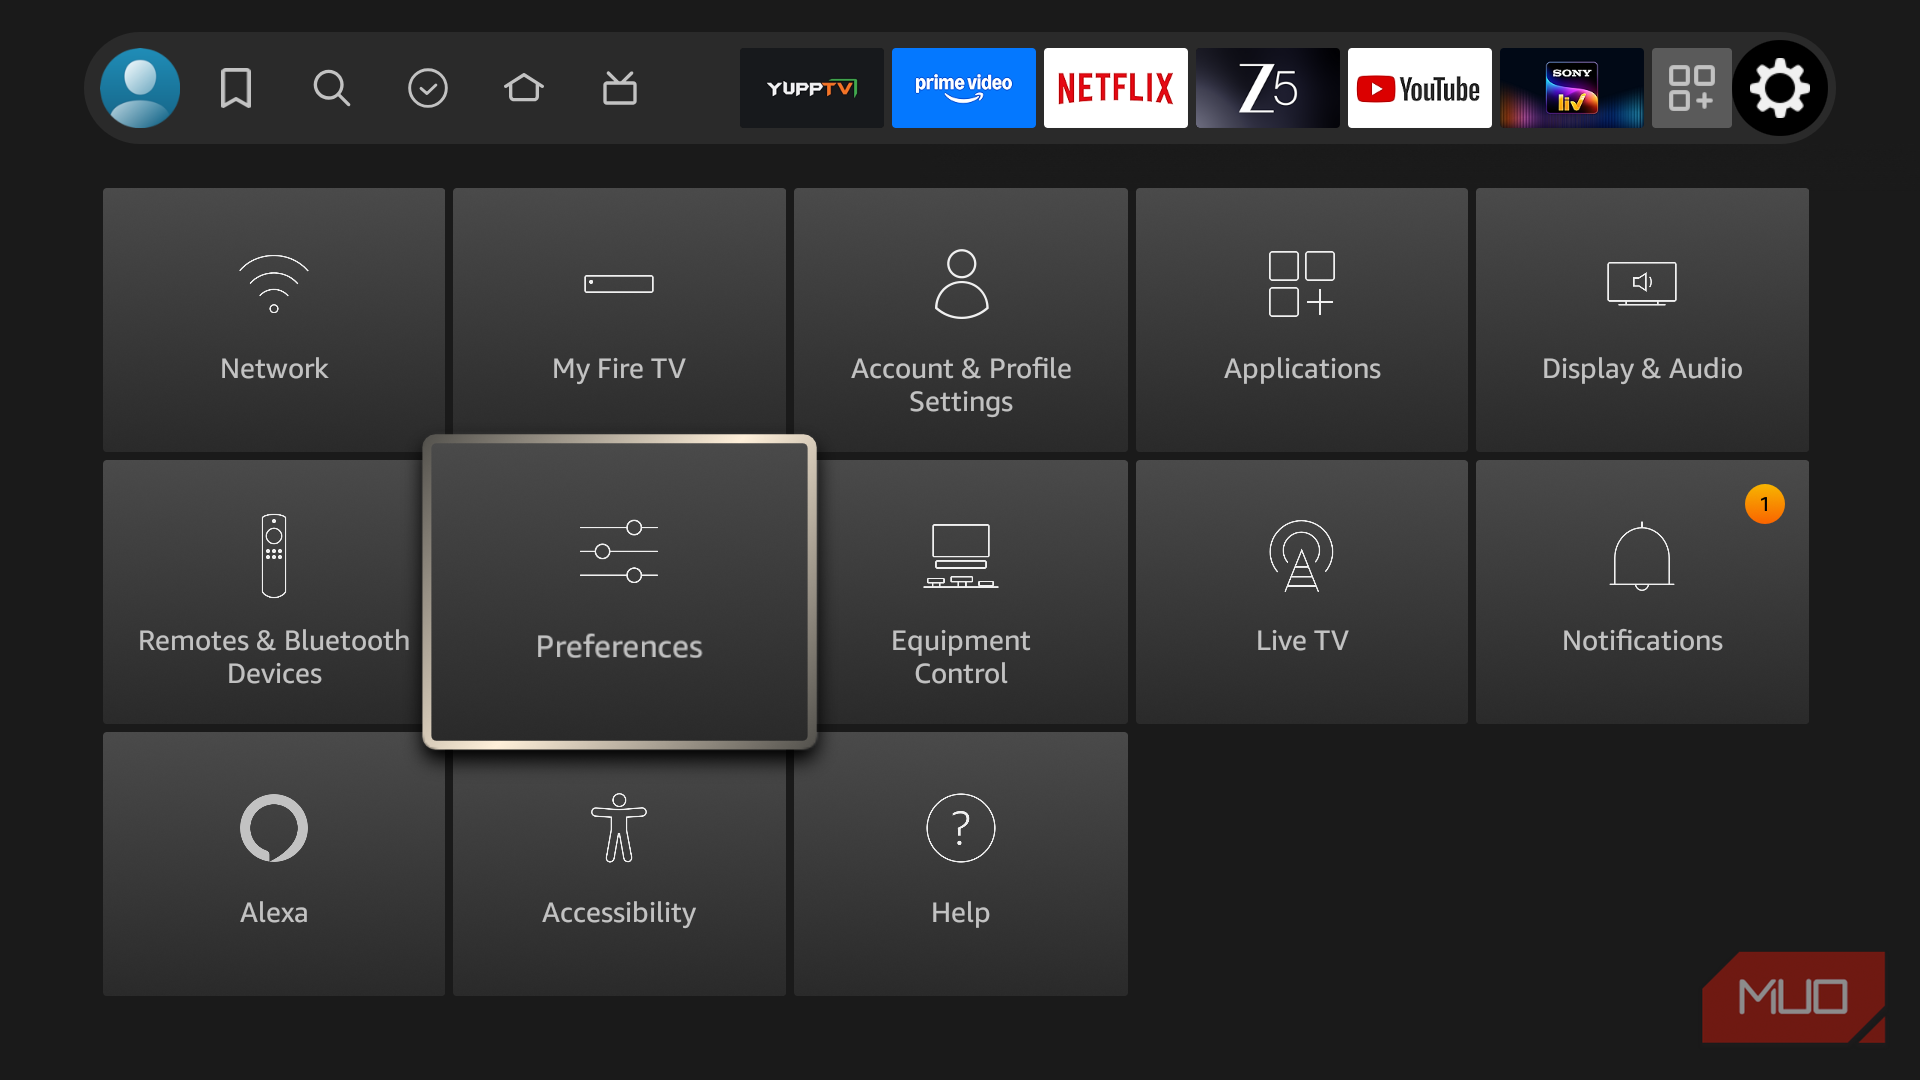Select the checkmark circle icon
Viewport: 1920px width, 1080px height.
tap(428, 88)
